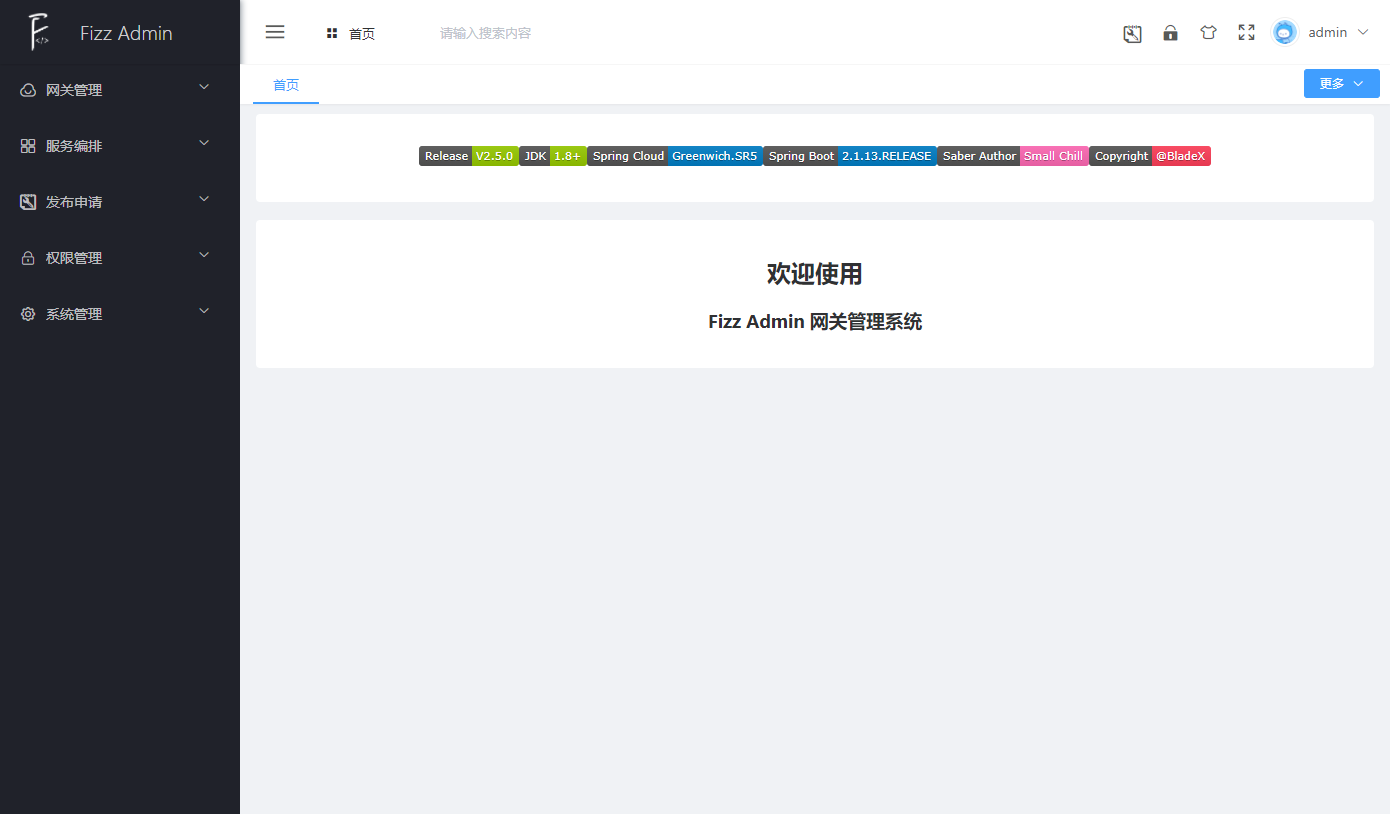
Task: Click the lock screen icon
Action: point(1170,33)
